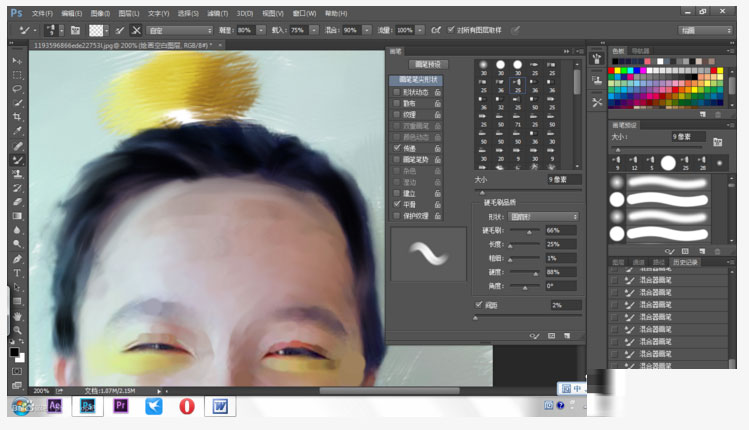Select highlighted brush tip thumbnail 25
This screenshot has height=430, width=749.
click(x=517, y=86)
